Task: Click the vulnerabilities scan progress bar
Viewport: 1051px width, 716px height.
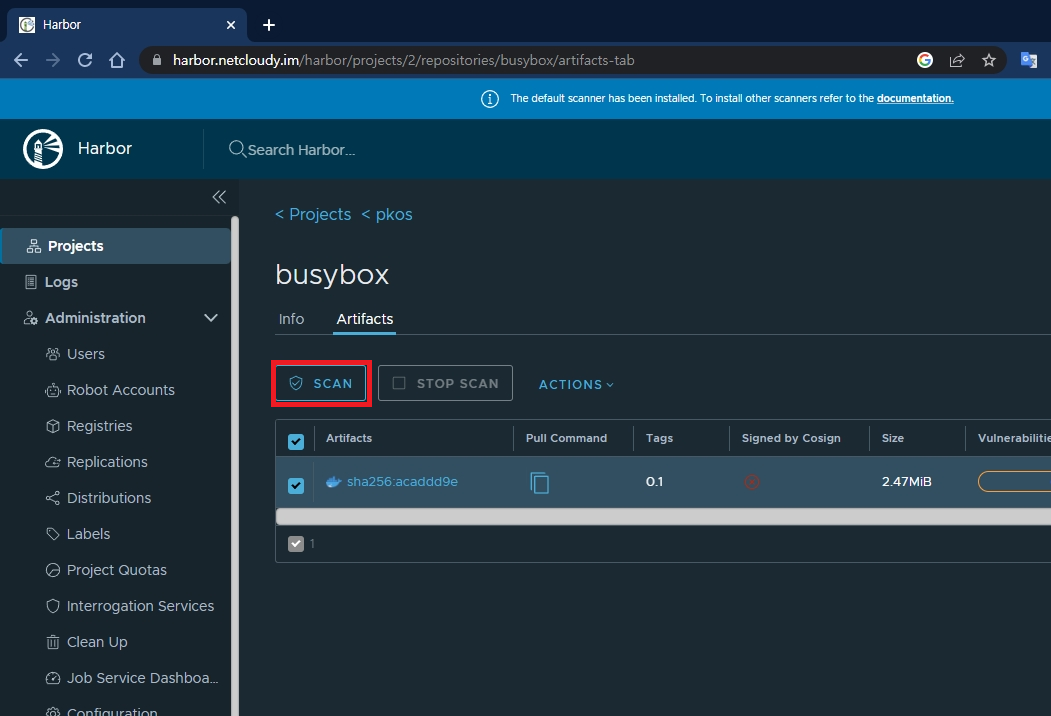Action: (x=1014, y=481)
